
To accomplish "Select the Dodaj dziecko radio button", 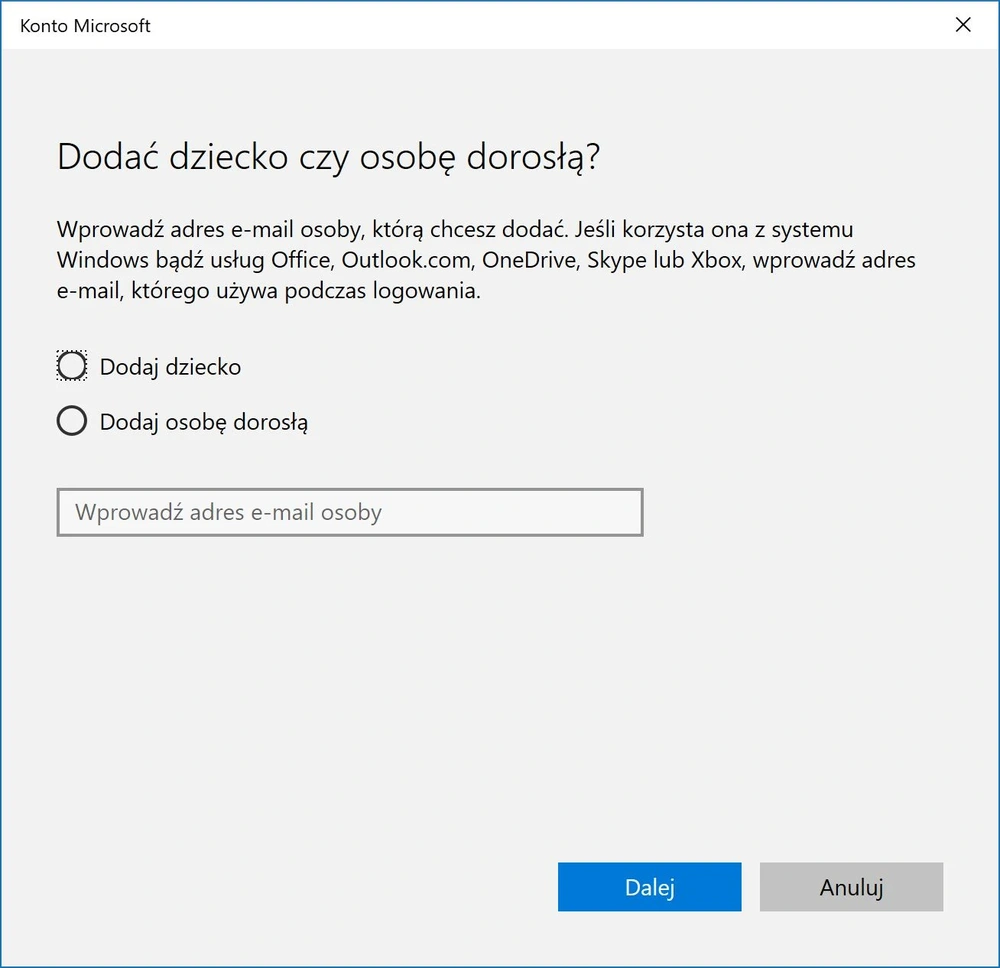I will [71, 366].
